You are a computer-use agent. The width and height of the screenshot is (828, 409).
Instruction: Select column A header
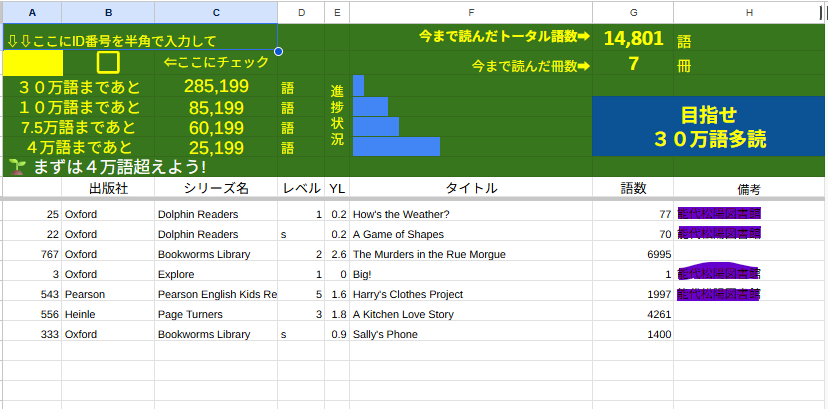(x=32, y=12)
